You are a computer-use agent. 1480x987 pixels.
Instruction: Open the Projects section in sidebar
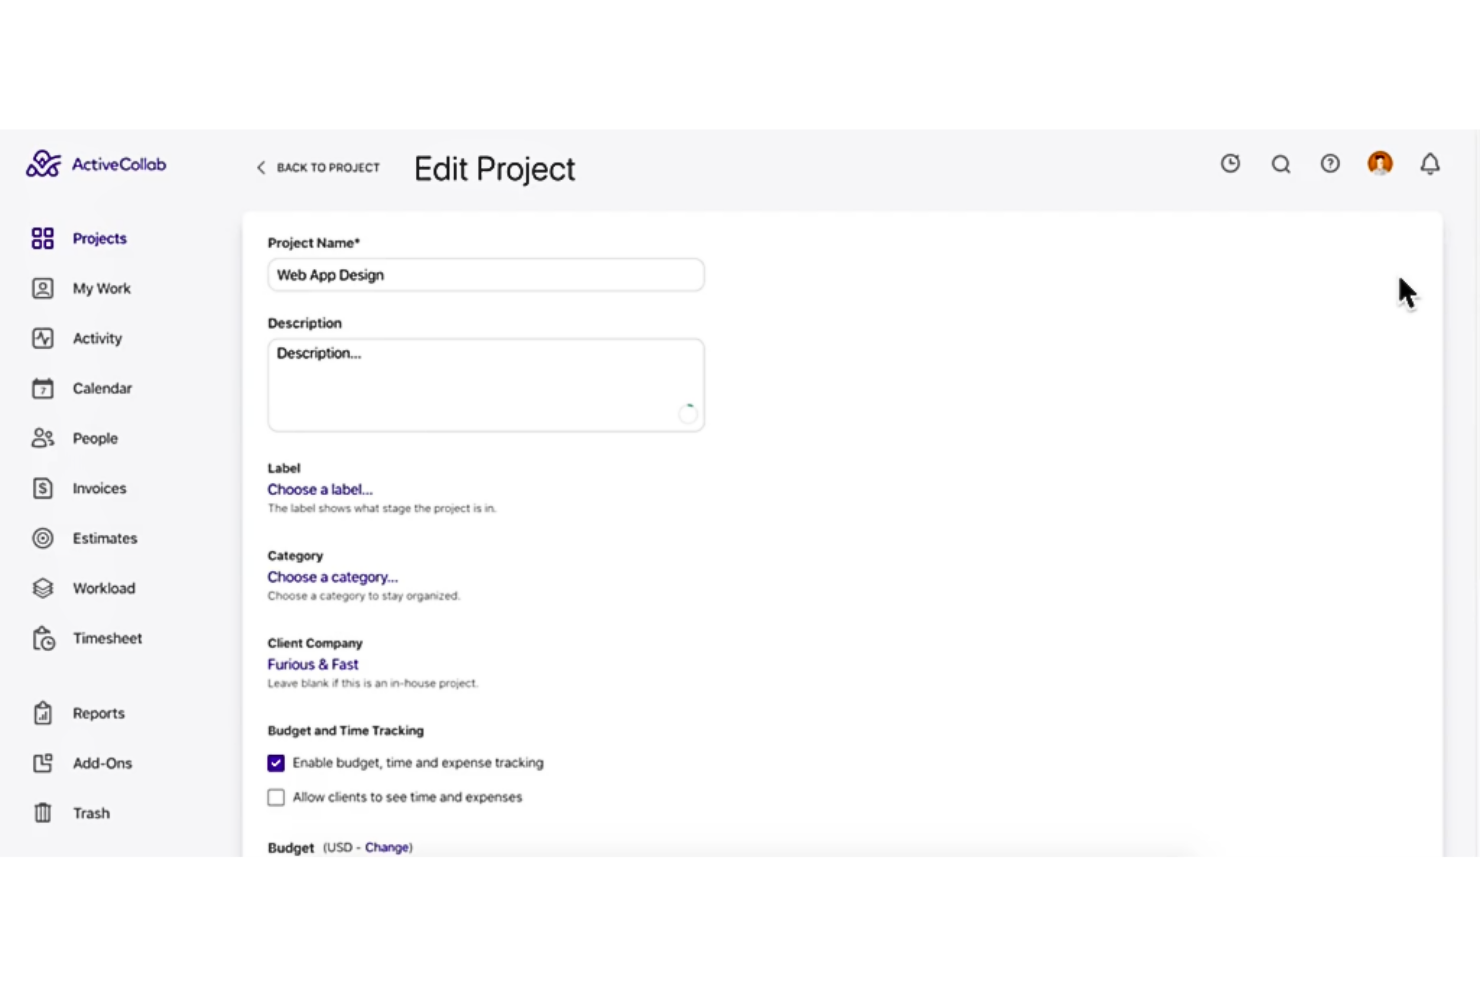(x=99, y=238)
